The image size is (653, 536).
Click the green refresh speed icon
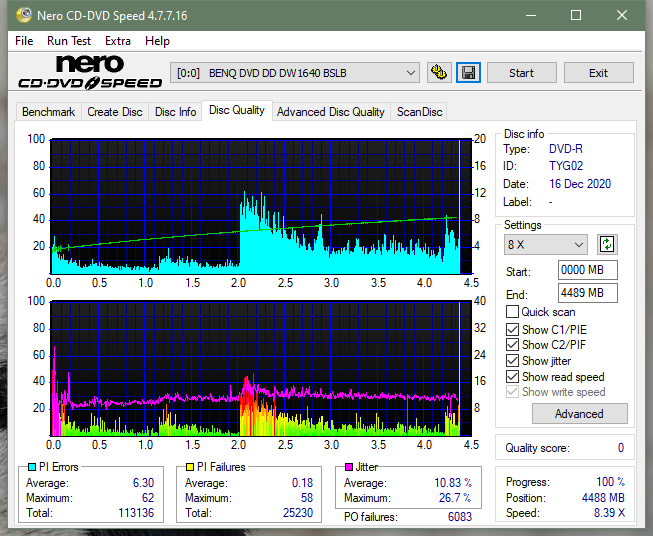[607, 244]
